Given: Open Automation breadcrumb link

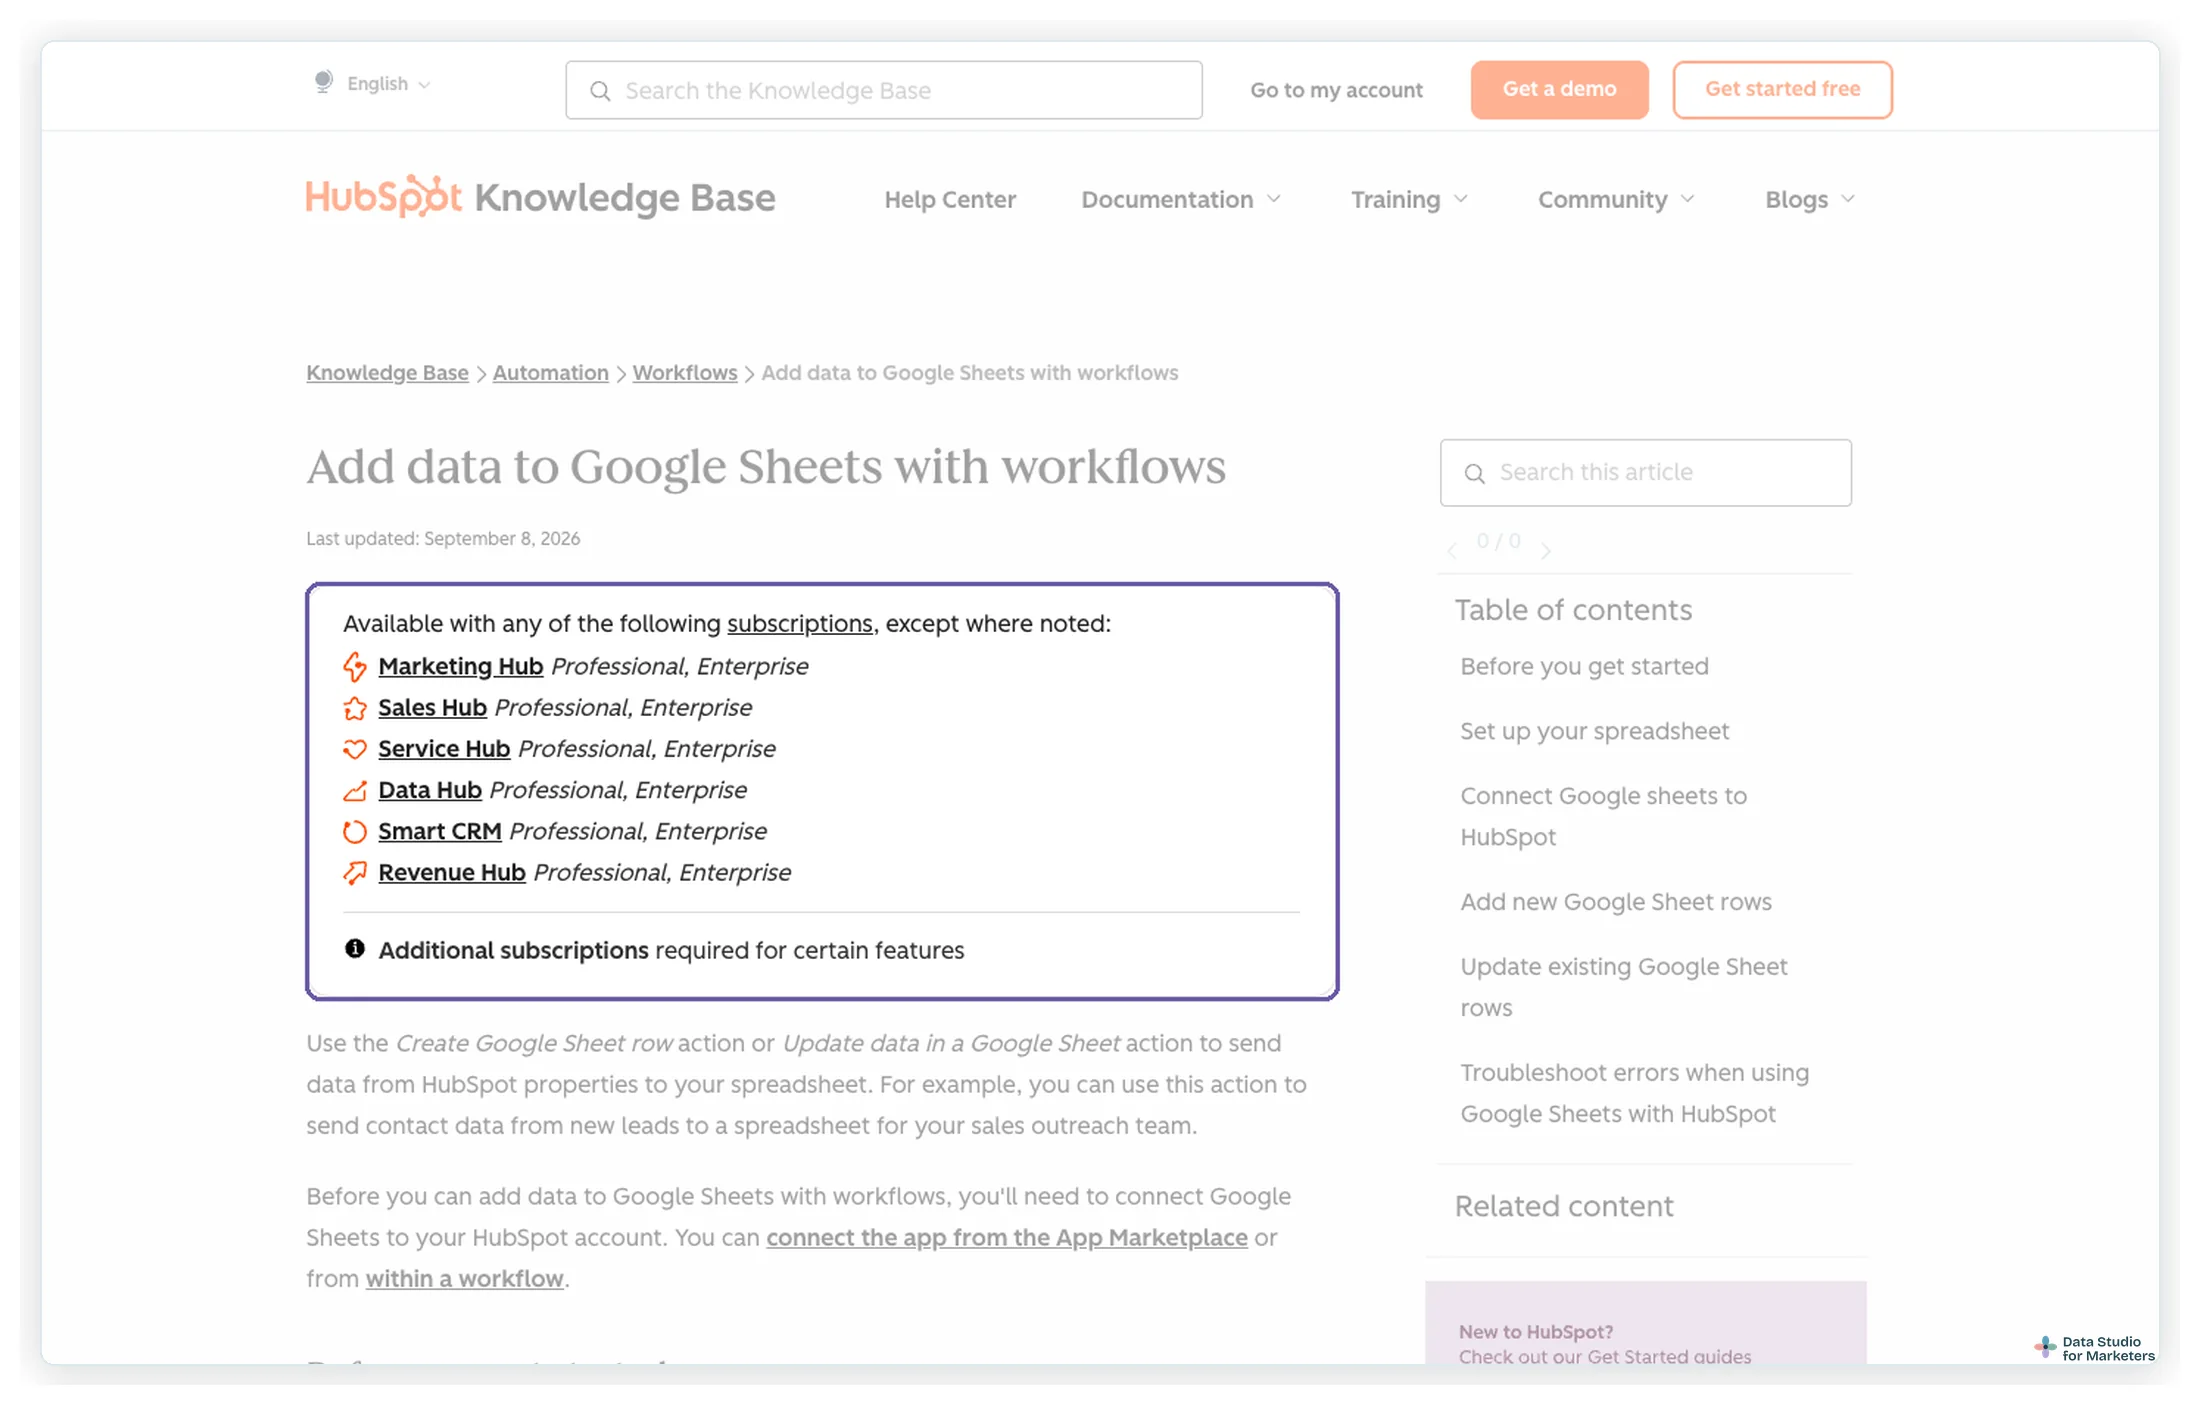Looking at the screenshot, I should click(x=550, y=372).
